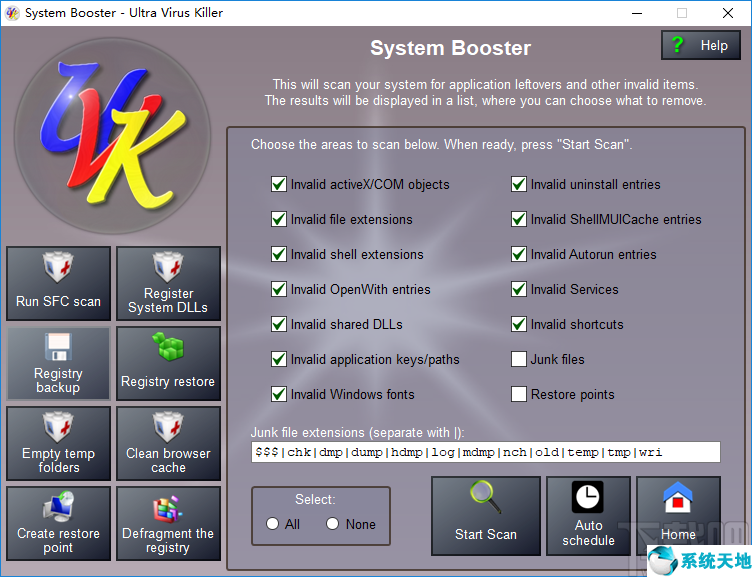Close the System Booster window
The height and width of the screenshot is (577, 752).
point(728,13)
